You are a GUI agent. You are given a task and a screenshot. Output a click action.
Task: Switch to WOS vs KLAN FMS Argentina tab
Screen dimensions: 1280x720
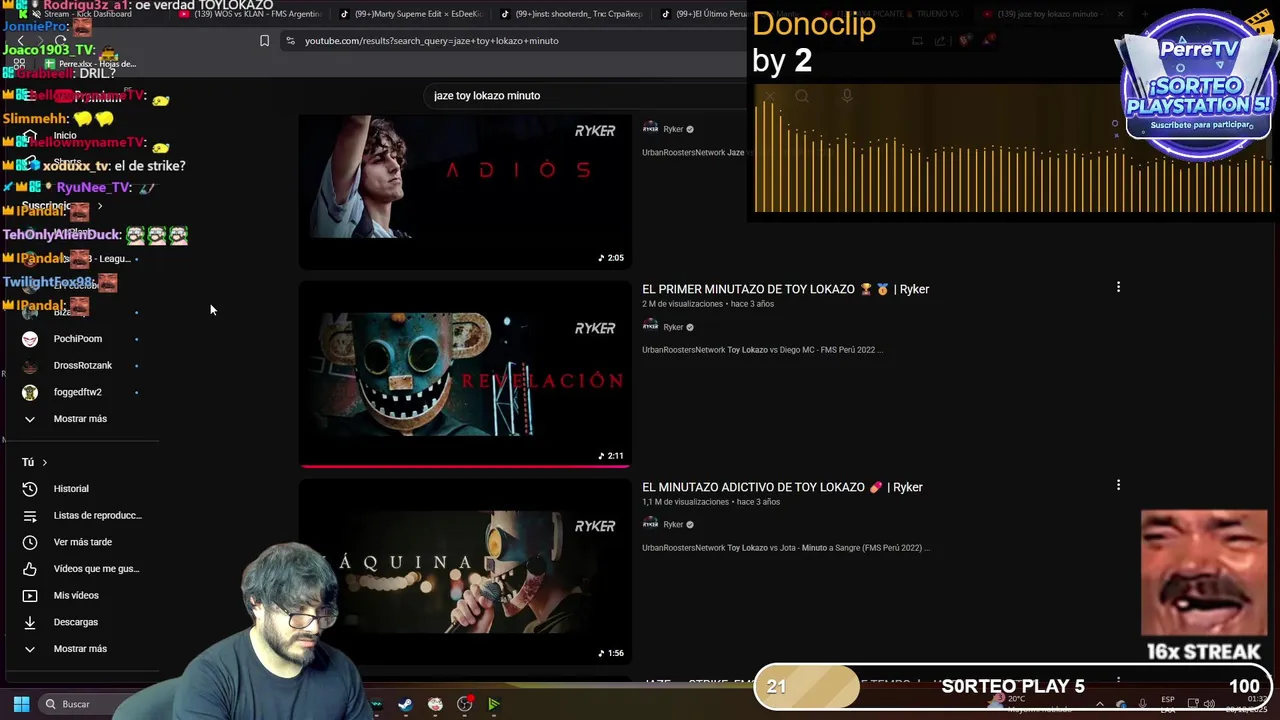pyautogui.click(x=250, y=14)
